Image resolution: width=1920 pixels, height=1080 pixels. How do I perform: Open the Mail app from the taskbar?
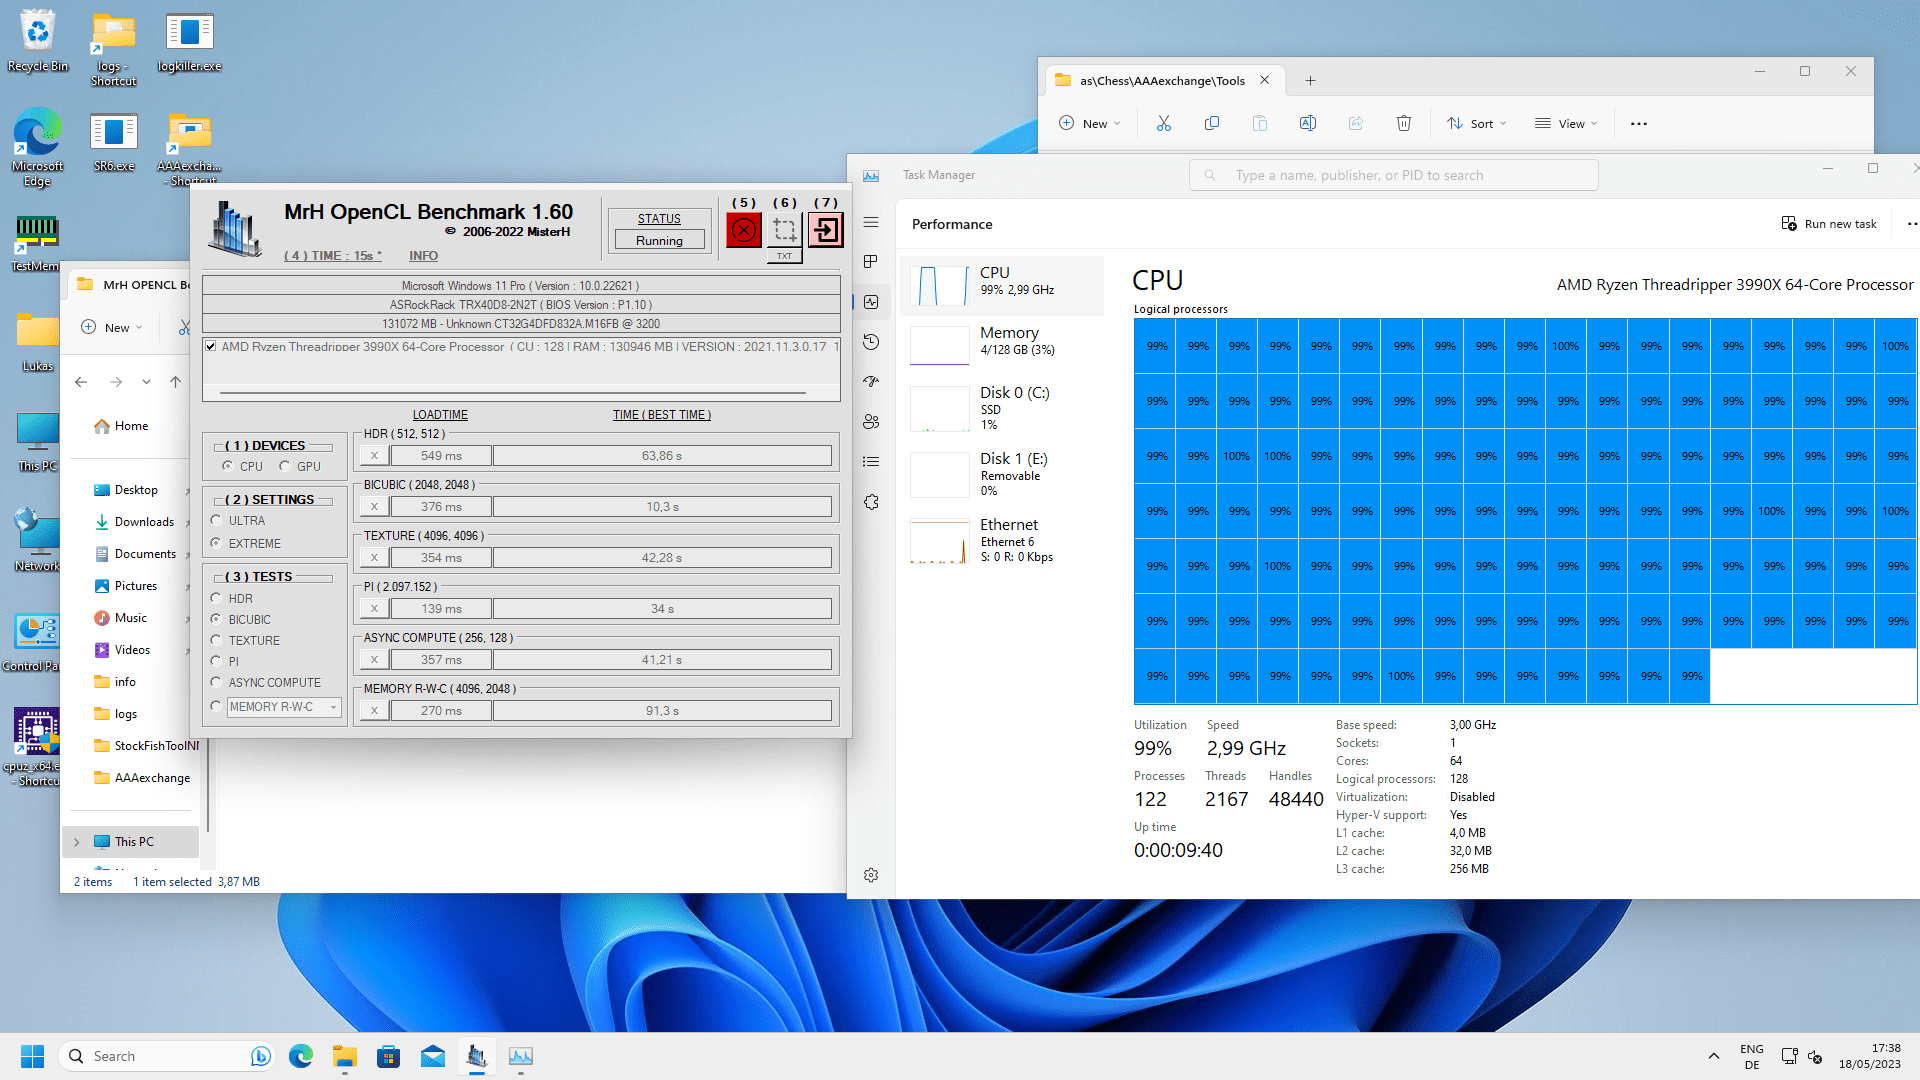[x=433, y=1056]
